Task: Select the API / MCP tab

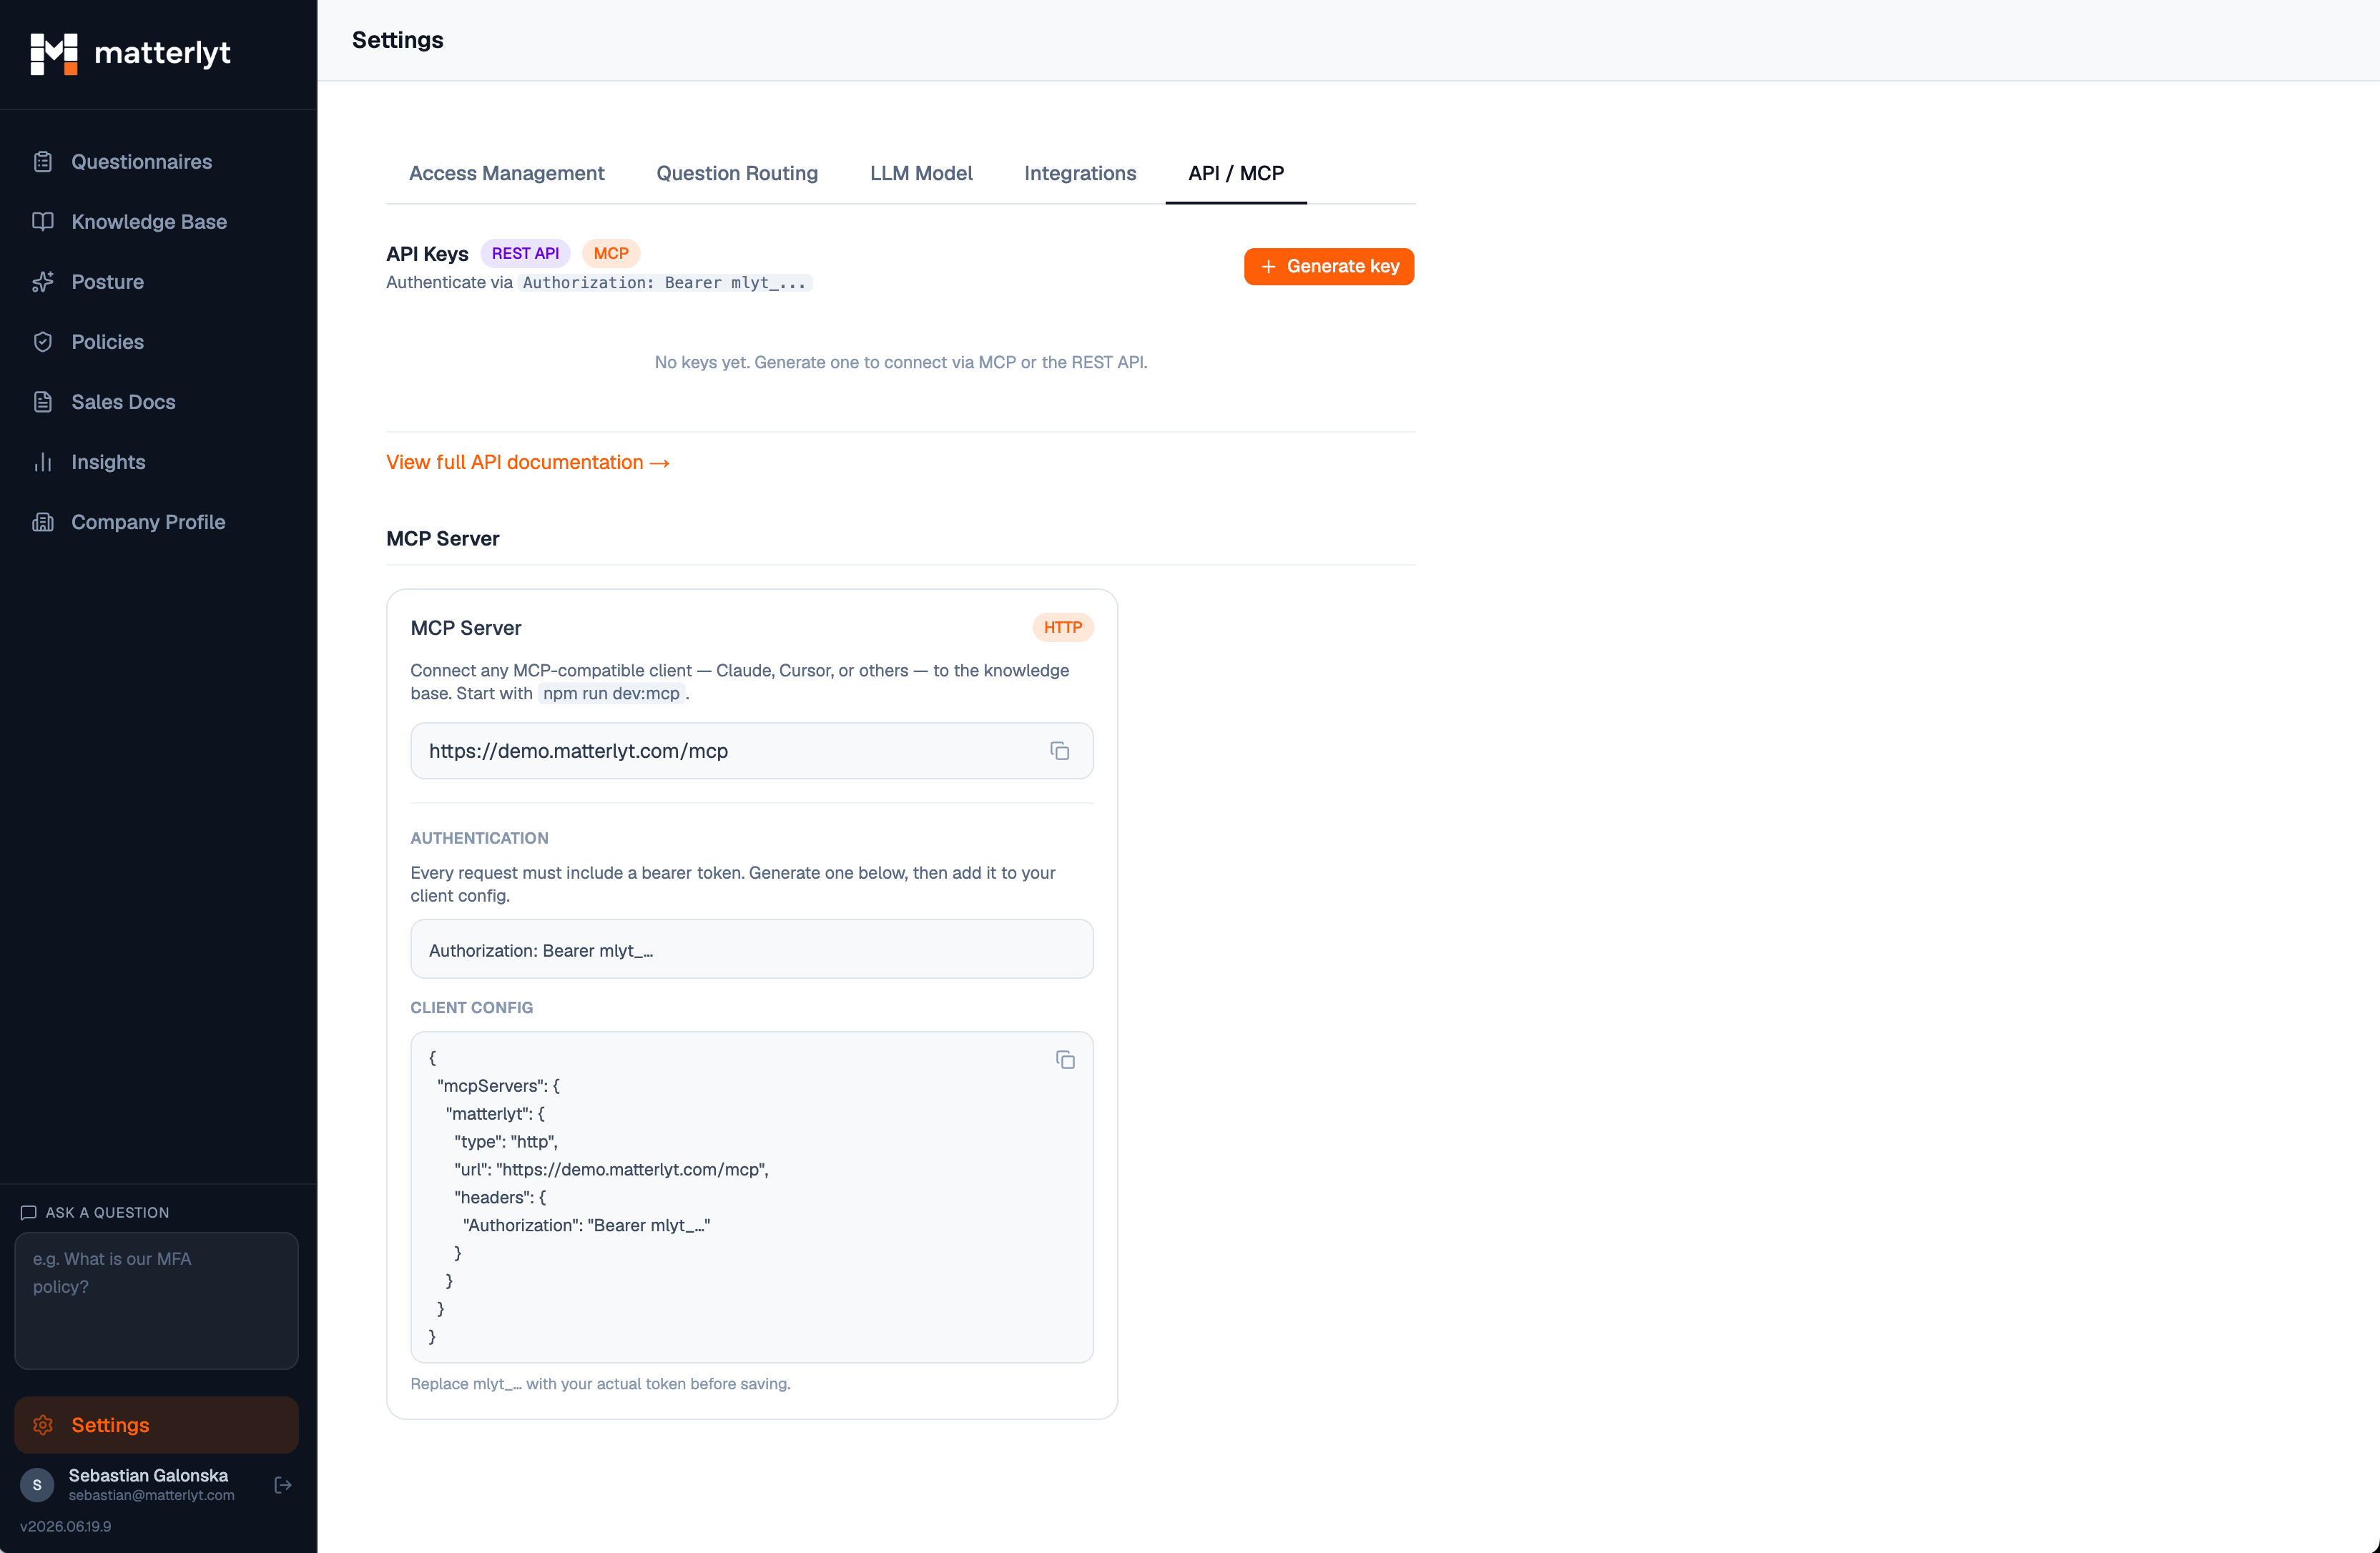Action: pos(1236,173)
